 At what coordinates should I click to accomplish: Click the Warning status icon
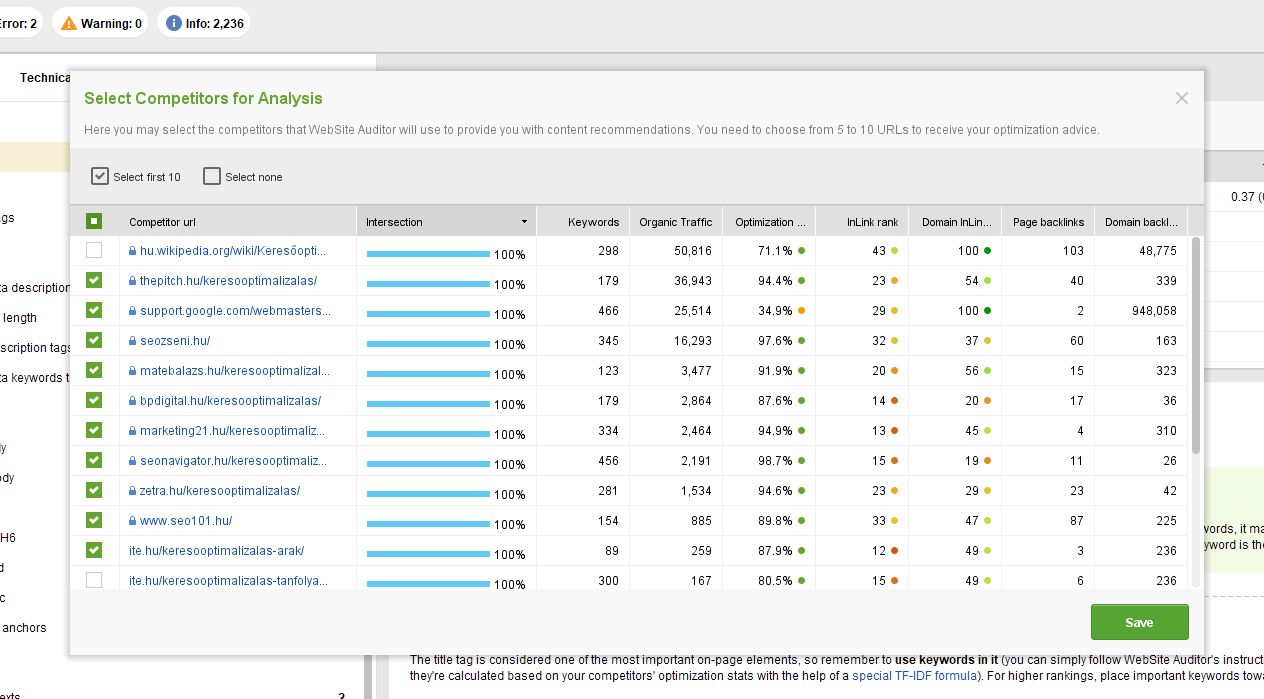pos(69,23)
